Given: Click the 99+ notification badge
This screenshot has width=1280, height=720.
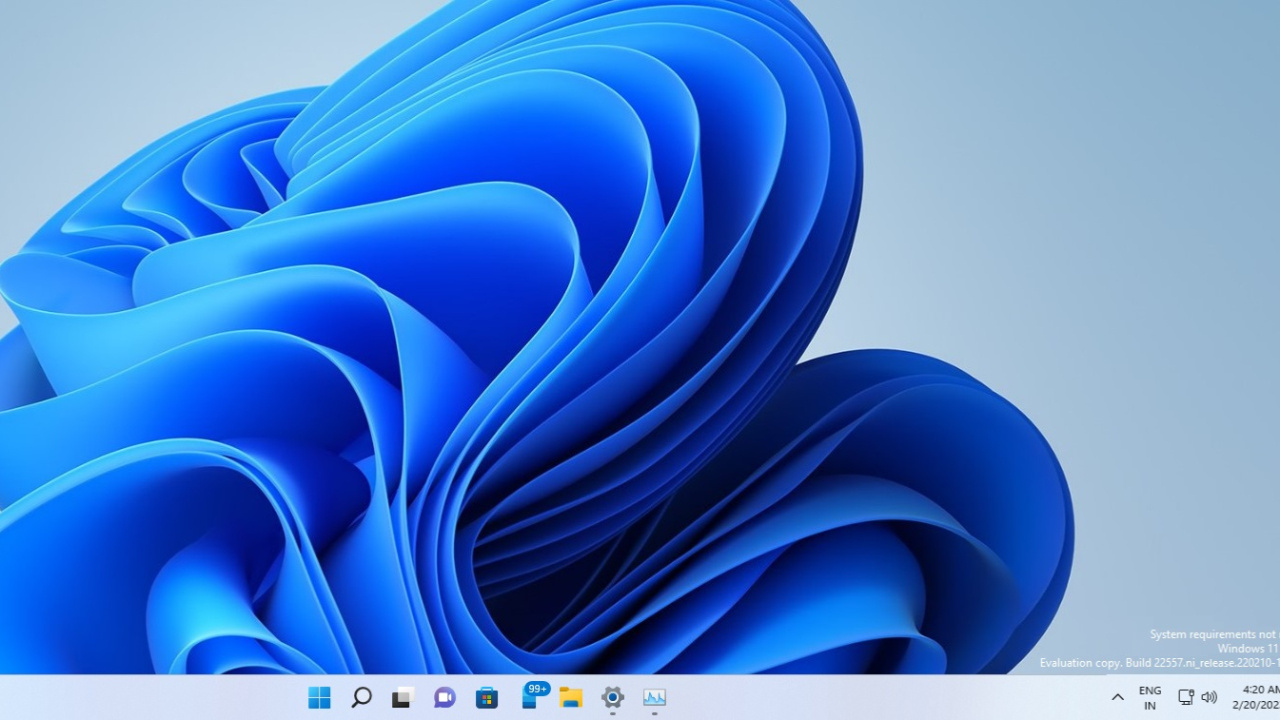Looking at the screenshot, I should click(x=538, y=688).
